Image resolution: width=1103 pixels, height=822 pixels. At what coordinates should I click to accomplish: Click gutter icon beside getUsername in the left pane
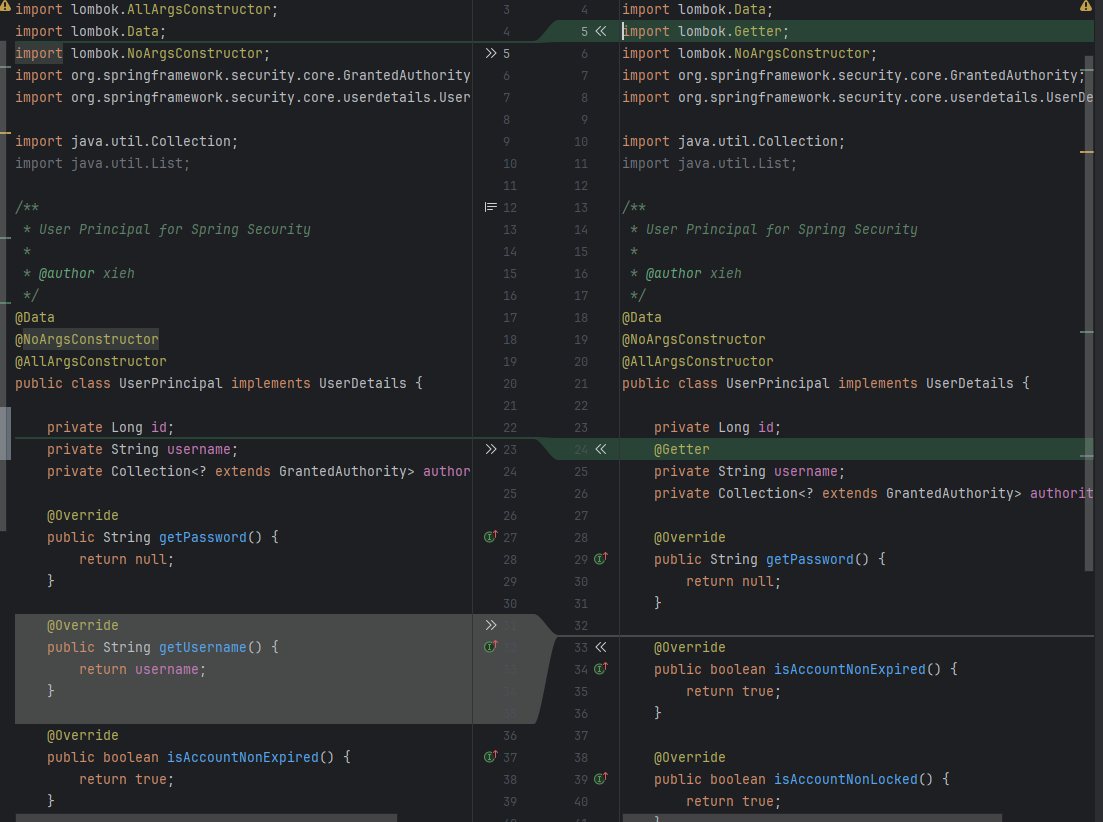(490, 647)
